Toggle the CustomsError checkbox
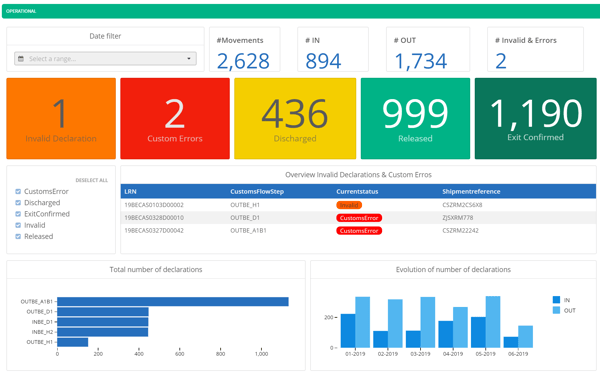Viewport: 600px width, 373px height. coord(18,191)
